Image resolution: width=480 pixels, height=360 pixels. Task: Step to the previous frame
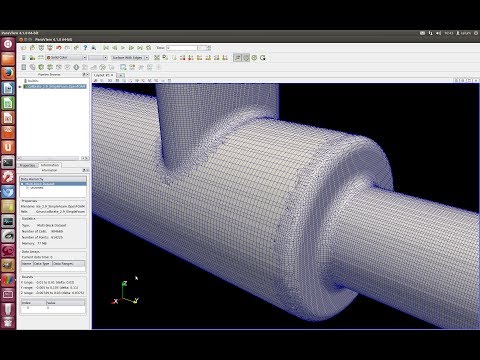(x=114, y=48)
